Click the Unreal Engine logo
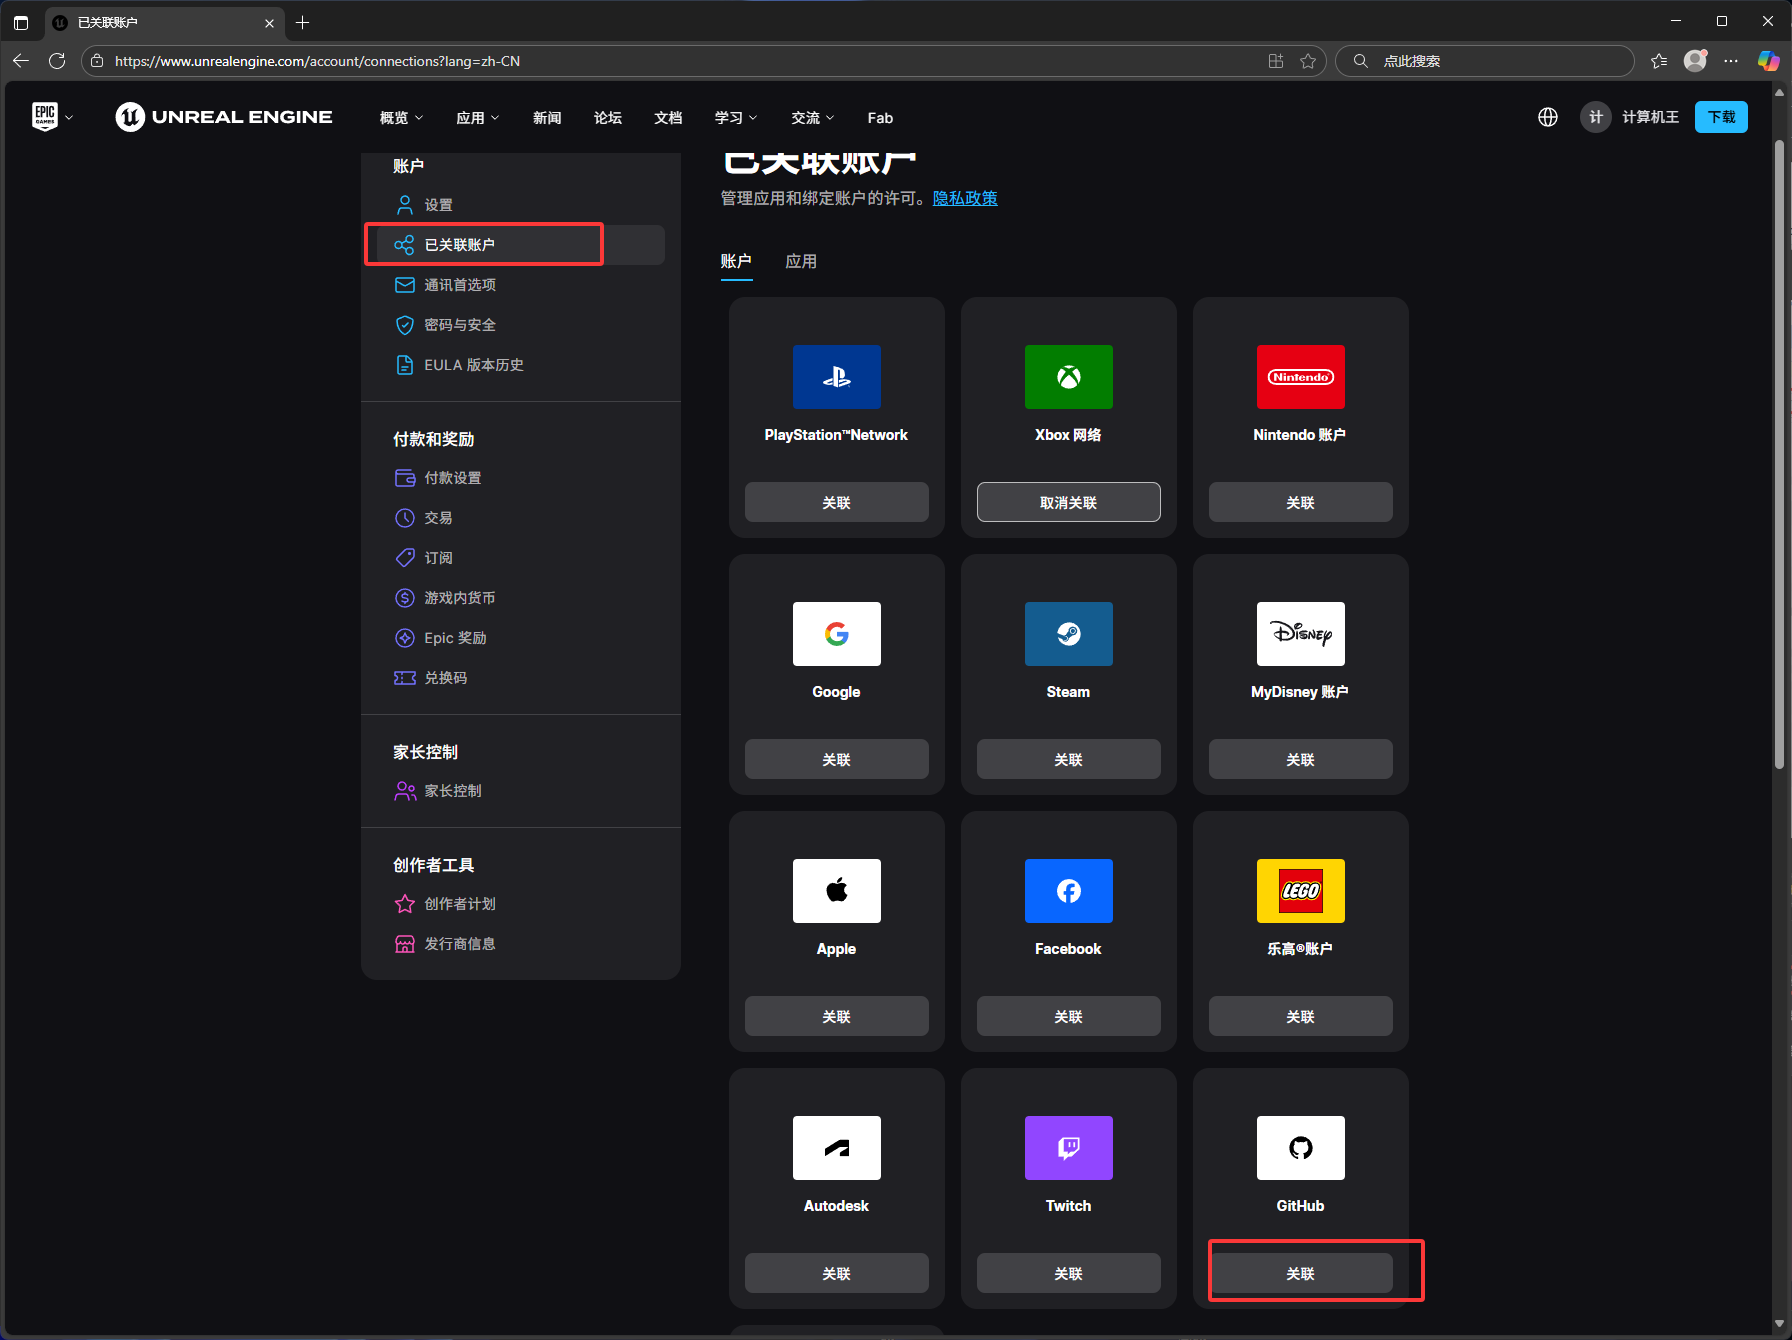The image size is (1792, 1340). (x=224, y=117)
